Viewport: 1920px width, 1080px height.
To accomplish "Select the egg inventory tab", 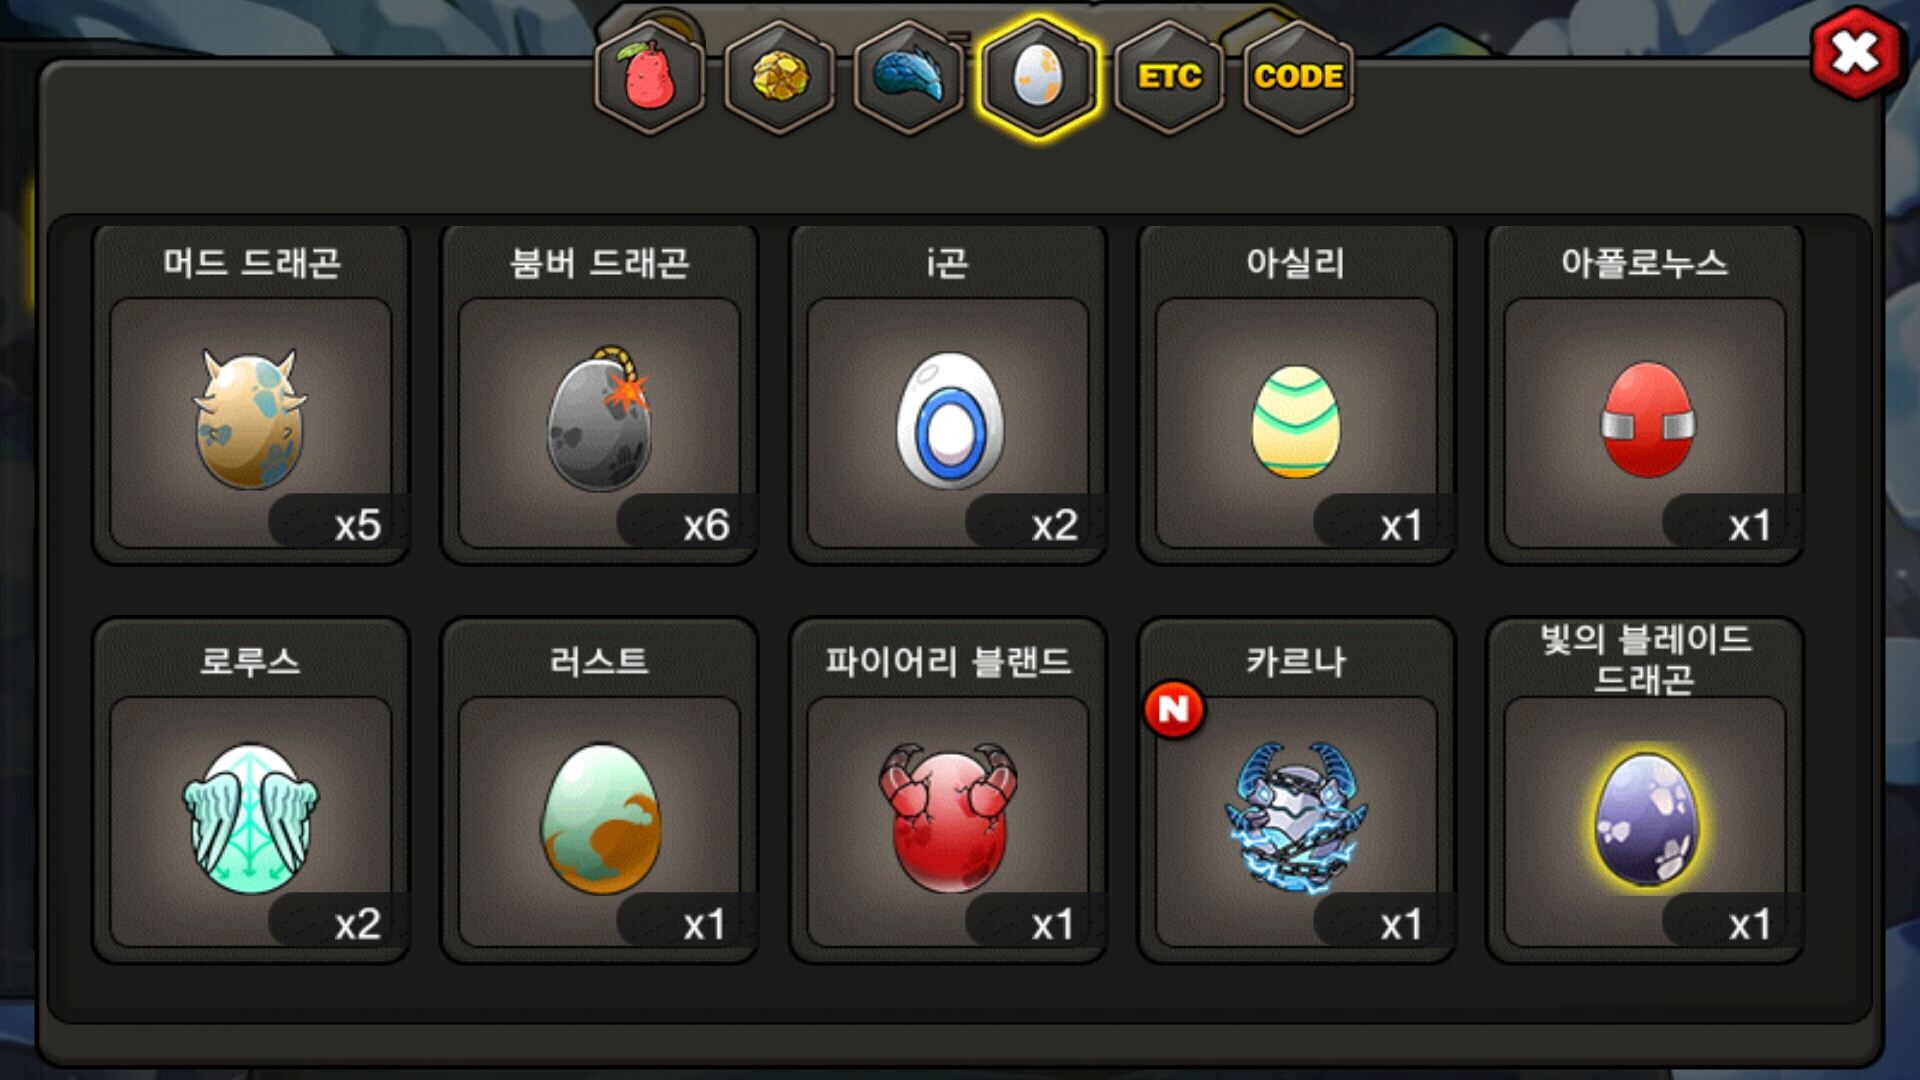I will point(1038,76).
